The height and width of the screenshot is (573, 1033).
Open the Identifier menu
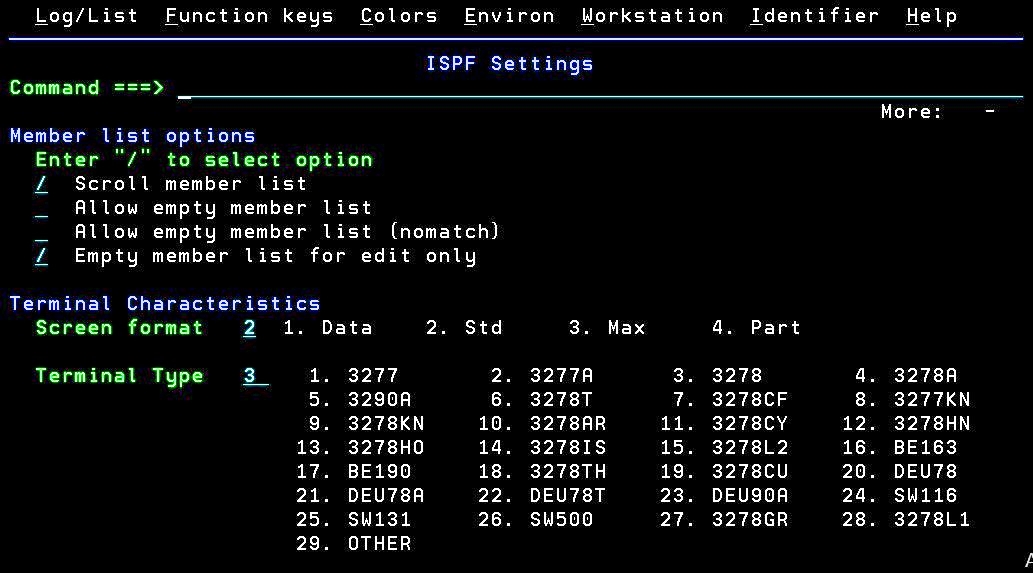(x=814, y=16)
